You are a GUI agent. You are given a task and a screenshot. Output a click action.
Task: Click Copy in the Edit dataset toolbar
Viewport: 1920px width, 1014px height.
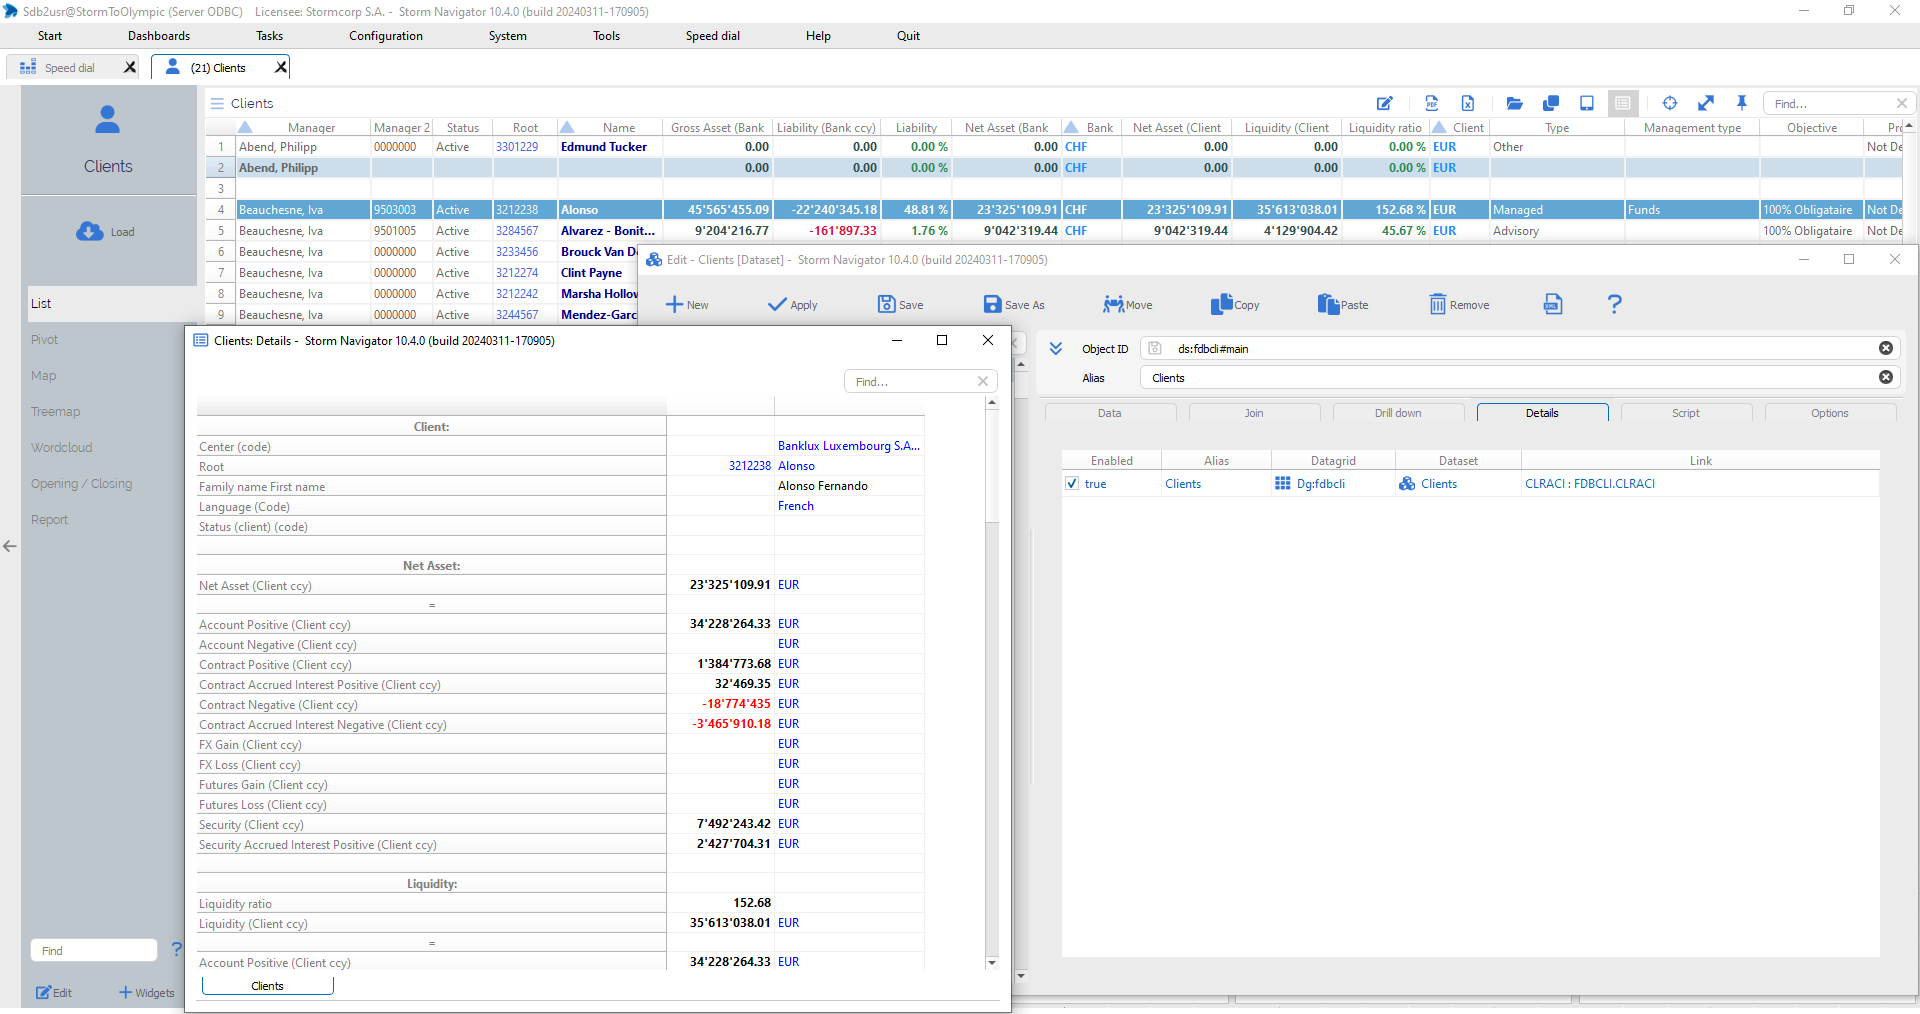(x=1235, y=305)
